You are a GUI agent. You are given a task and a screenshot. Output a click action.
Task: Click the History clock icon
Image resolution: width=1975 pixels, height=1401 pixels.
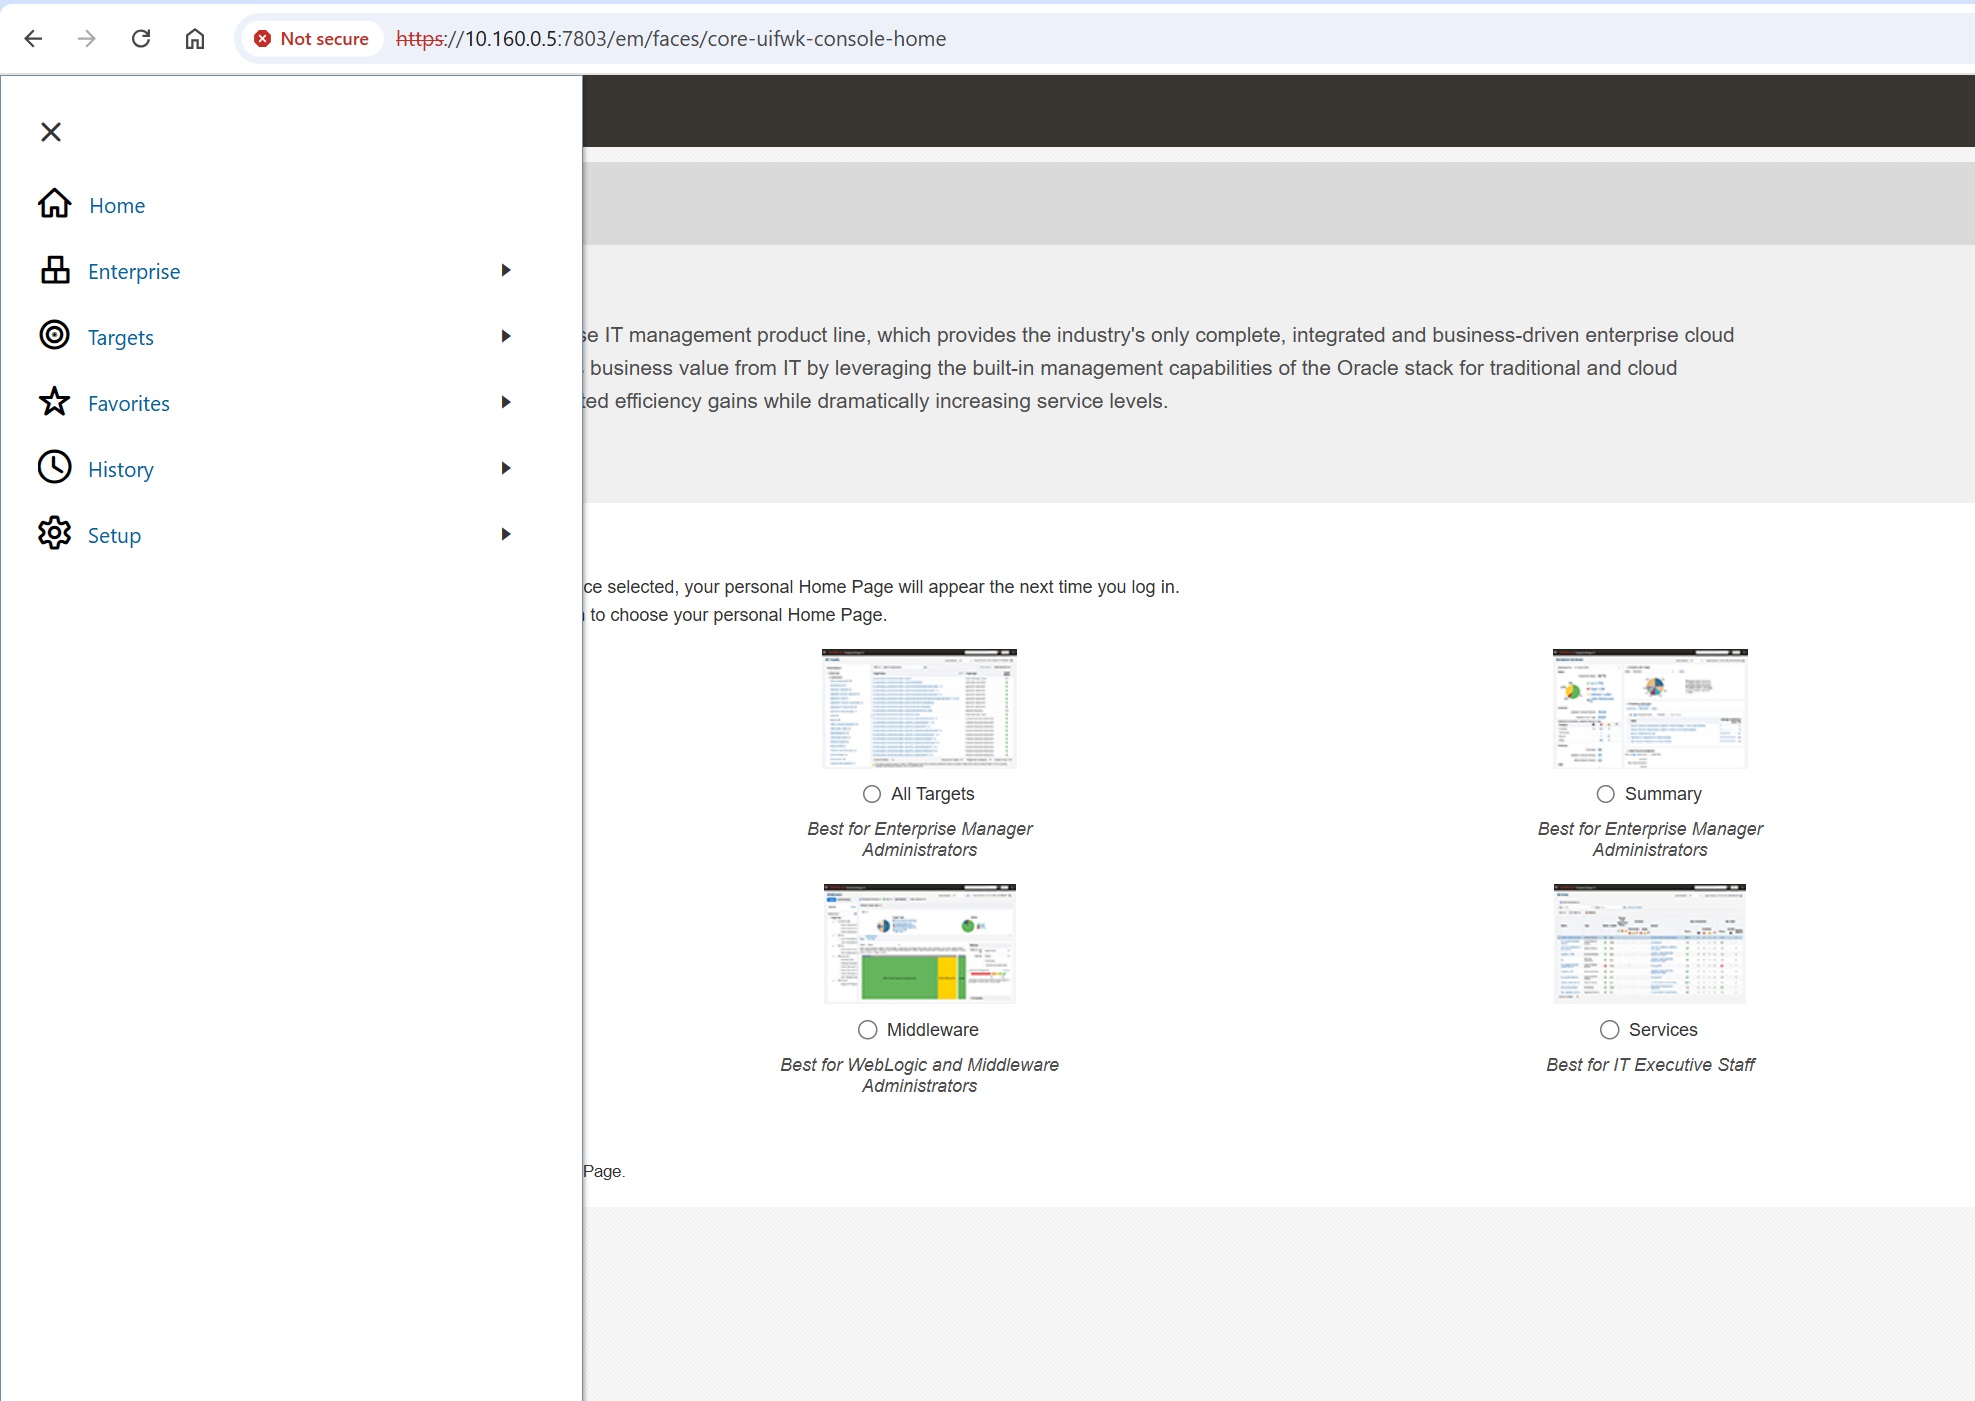coord(55,467)
